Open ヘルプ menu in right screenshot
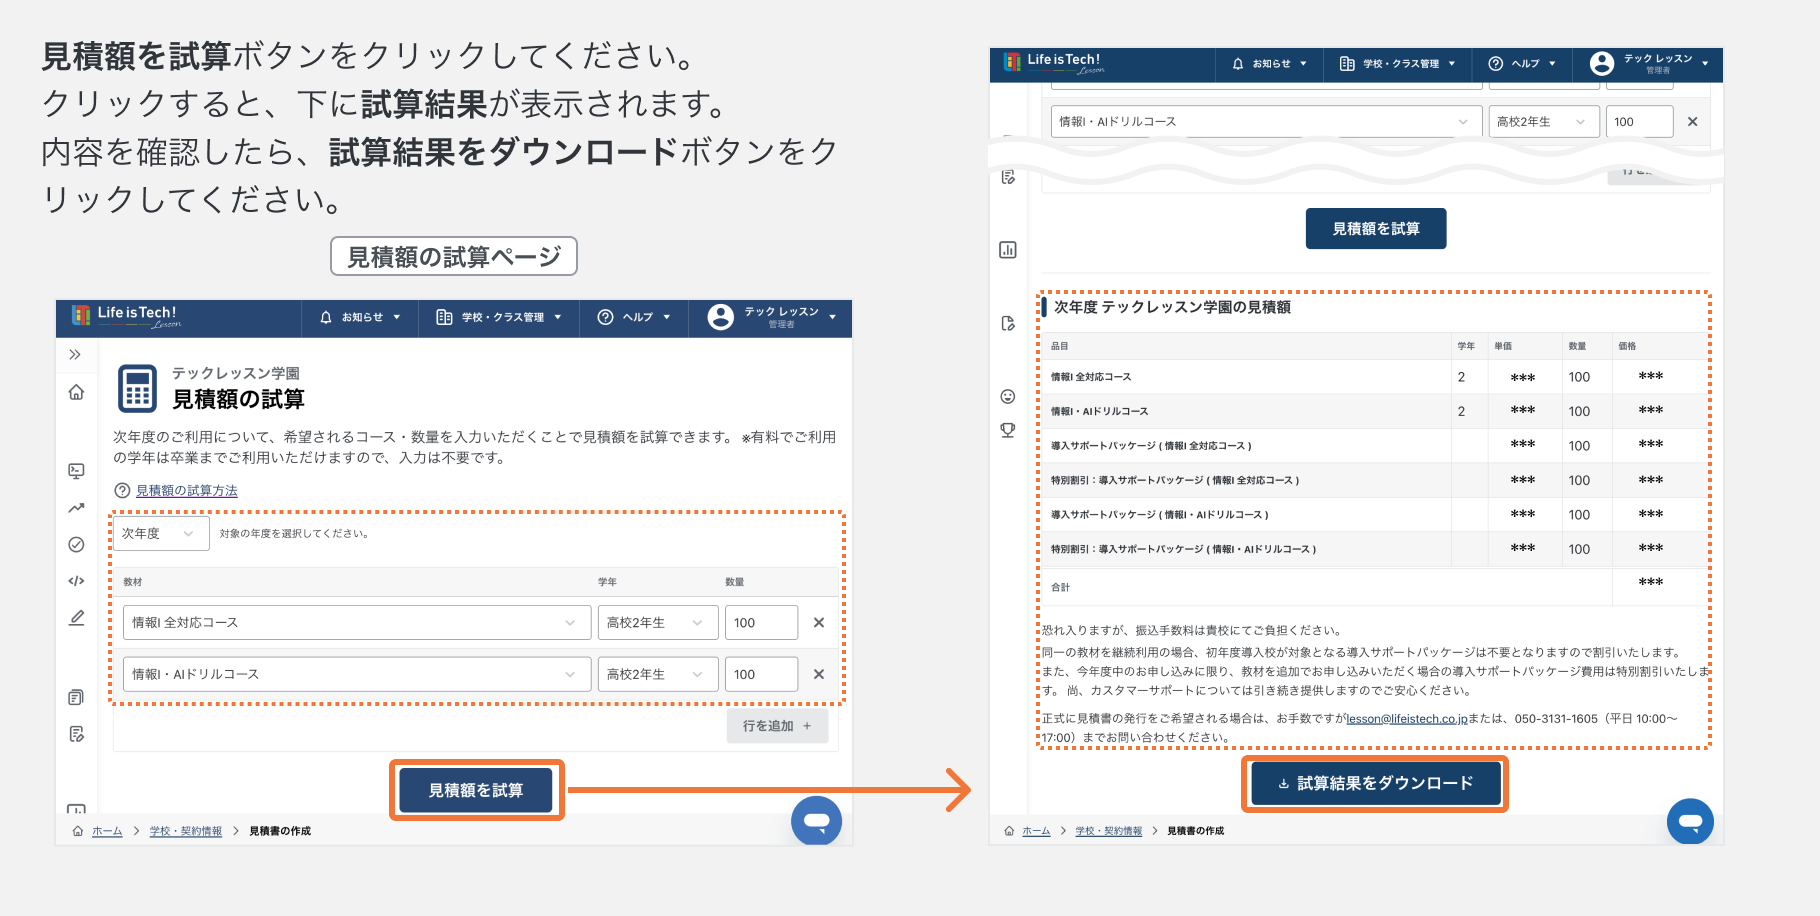This screenshot has width=1820, height=916. [1522, 63]
